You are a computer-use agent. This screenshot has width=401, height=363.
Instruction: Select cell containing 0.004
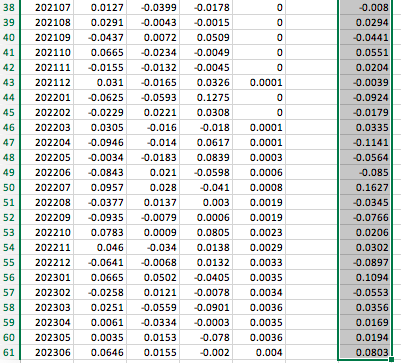point(259,352)
